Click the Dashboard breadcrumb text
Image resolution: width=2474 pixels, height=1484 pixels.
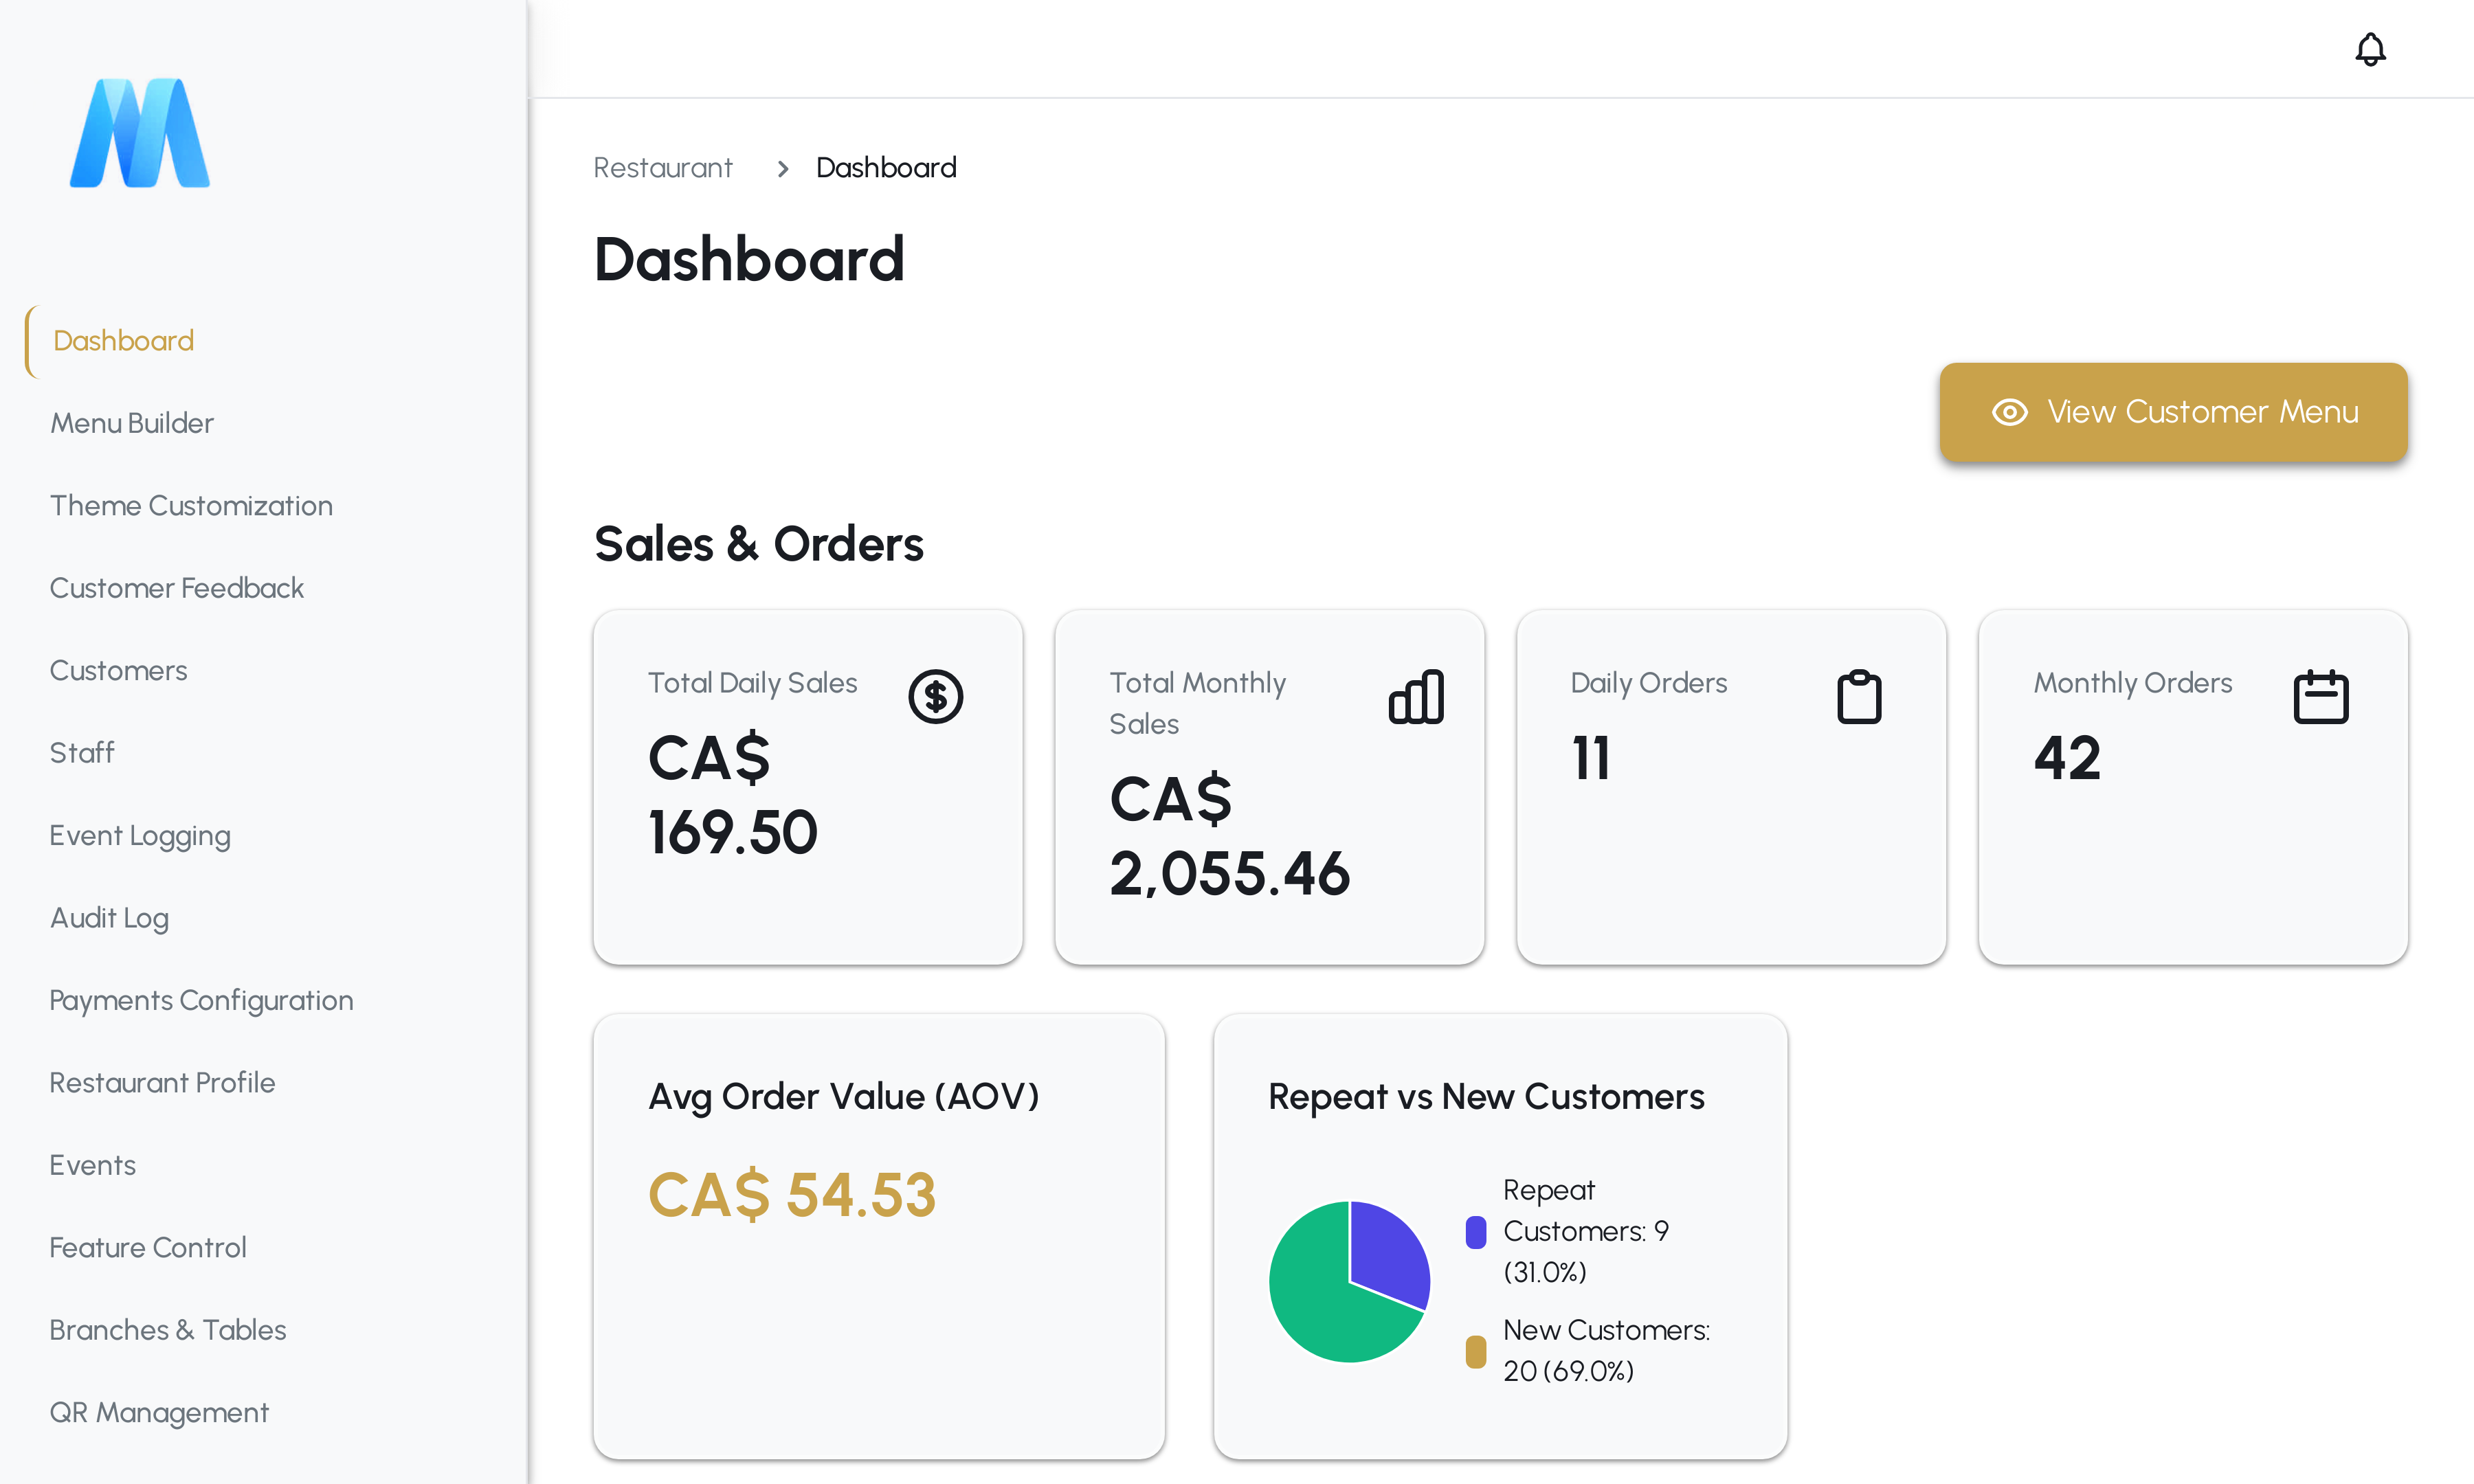pyautogui.click(x=886, y=168)
